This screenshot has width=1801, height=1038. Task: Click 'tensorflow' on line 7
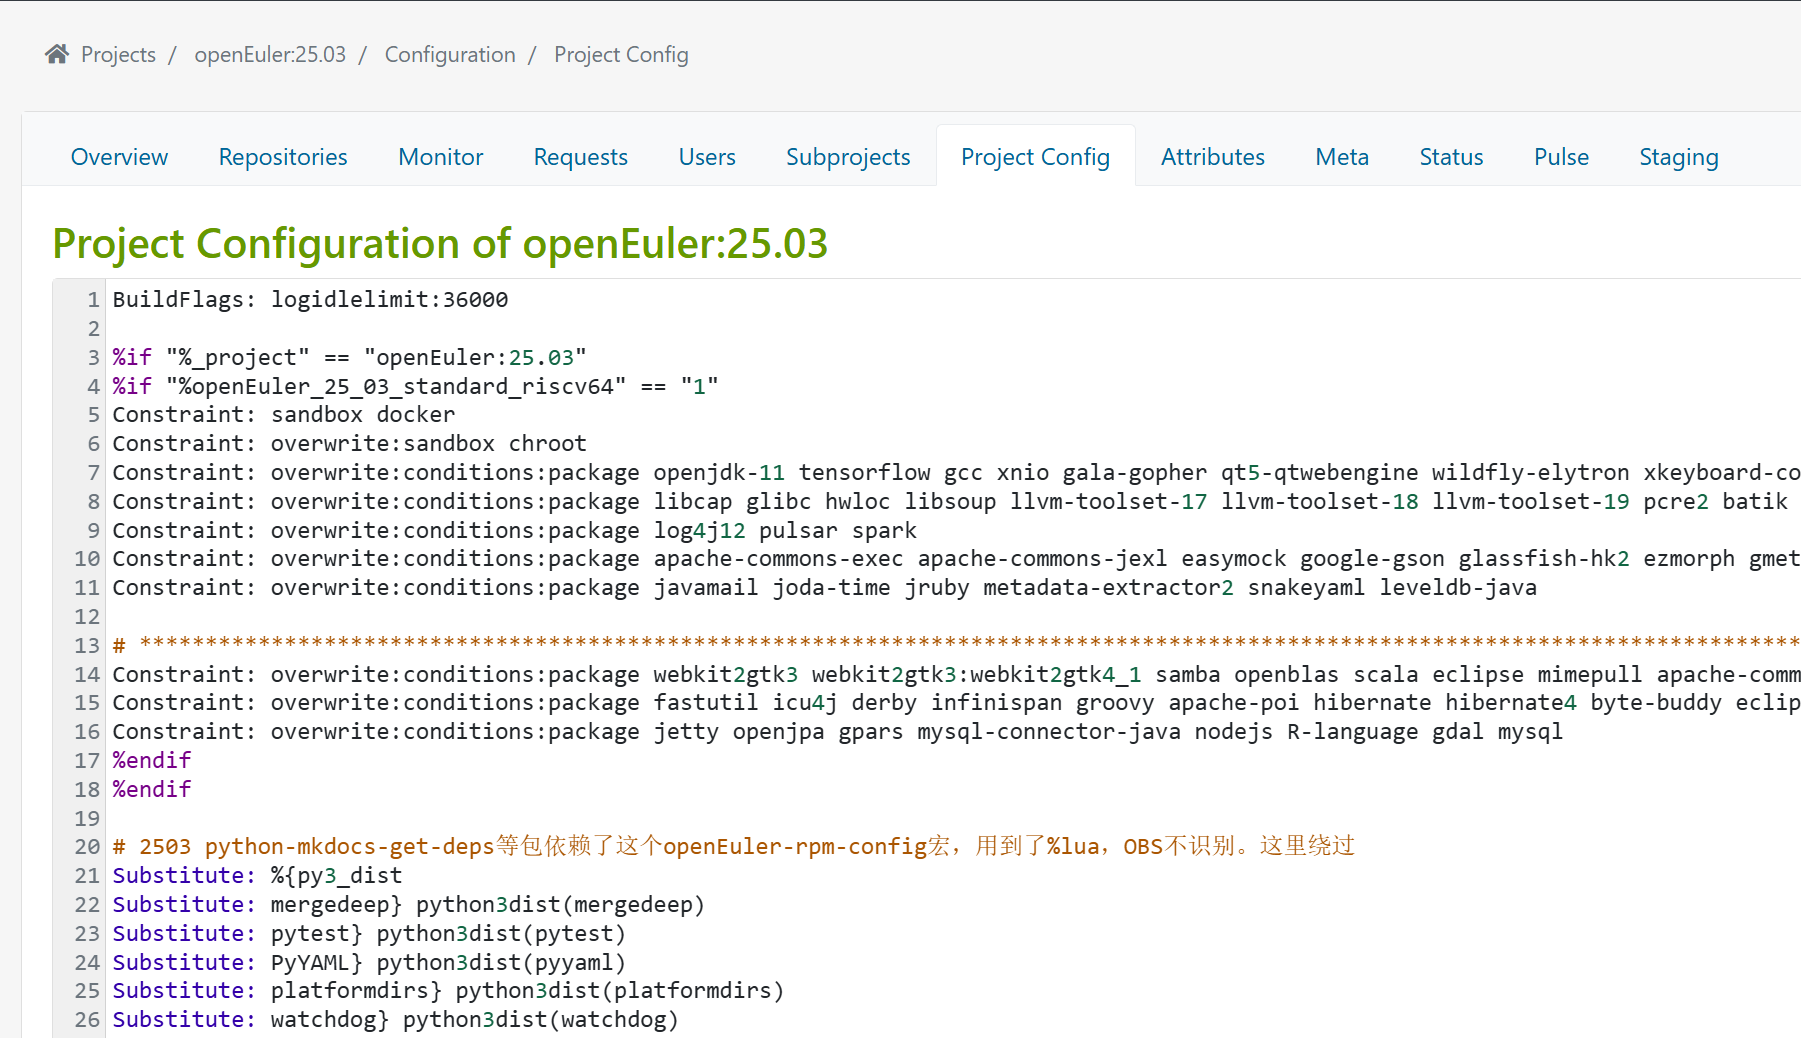click(865, 473)
